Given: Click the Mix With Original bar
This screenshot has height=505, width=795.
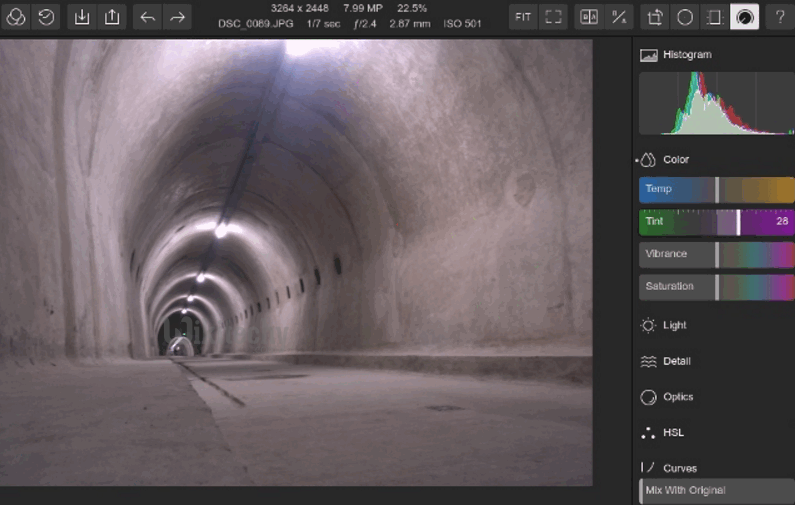Looking at the screenshot, I should pyautogui.click(x=716, y=491).
